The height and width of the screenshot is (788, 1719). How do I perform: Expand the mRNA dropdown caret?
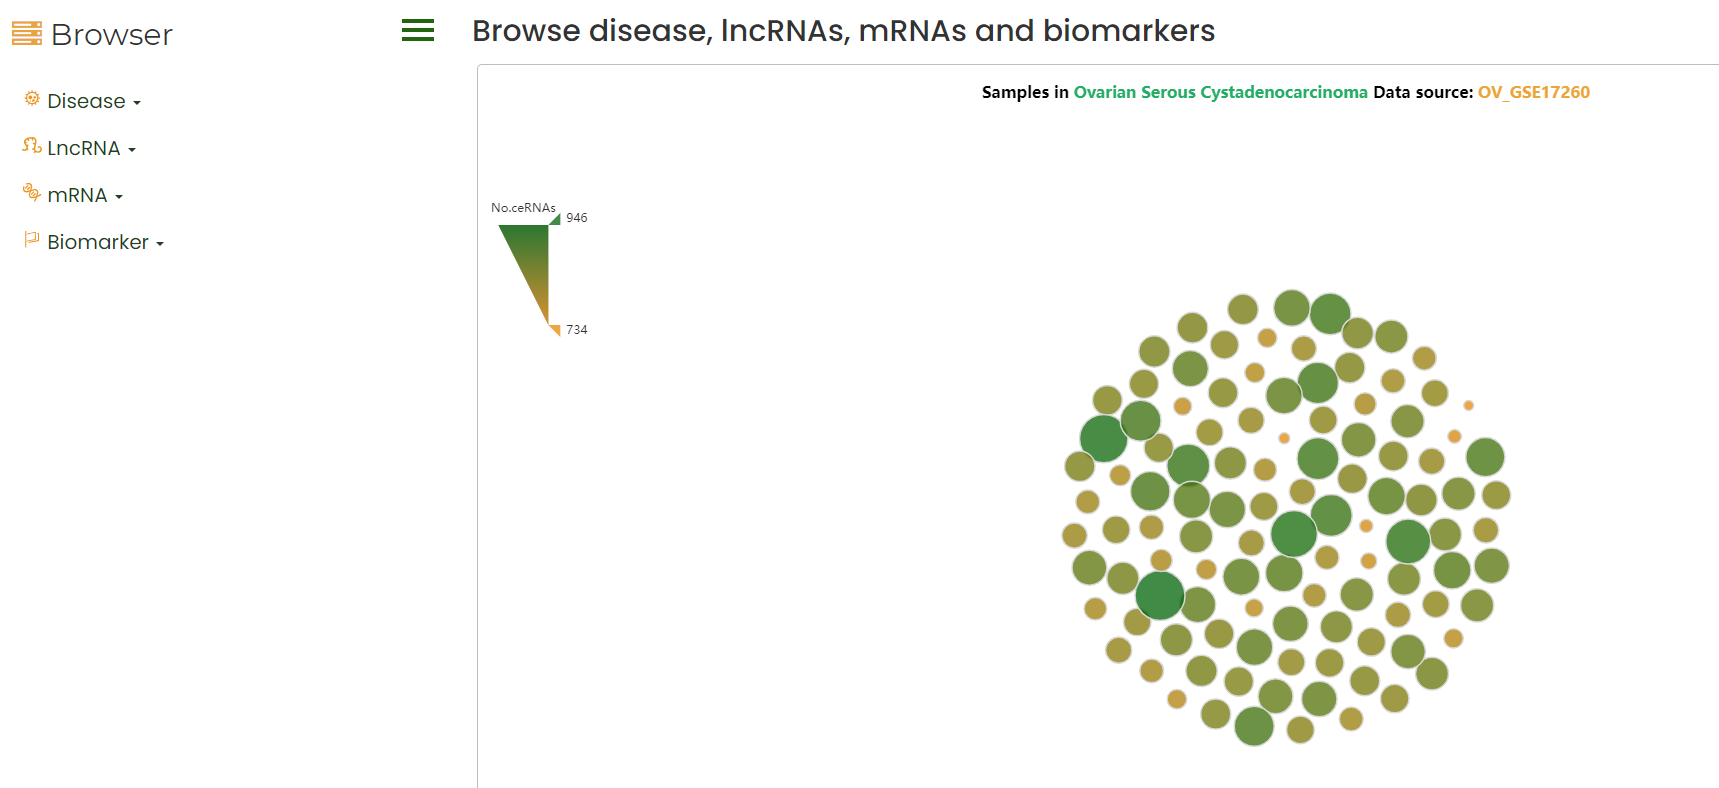click(119, 197)
